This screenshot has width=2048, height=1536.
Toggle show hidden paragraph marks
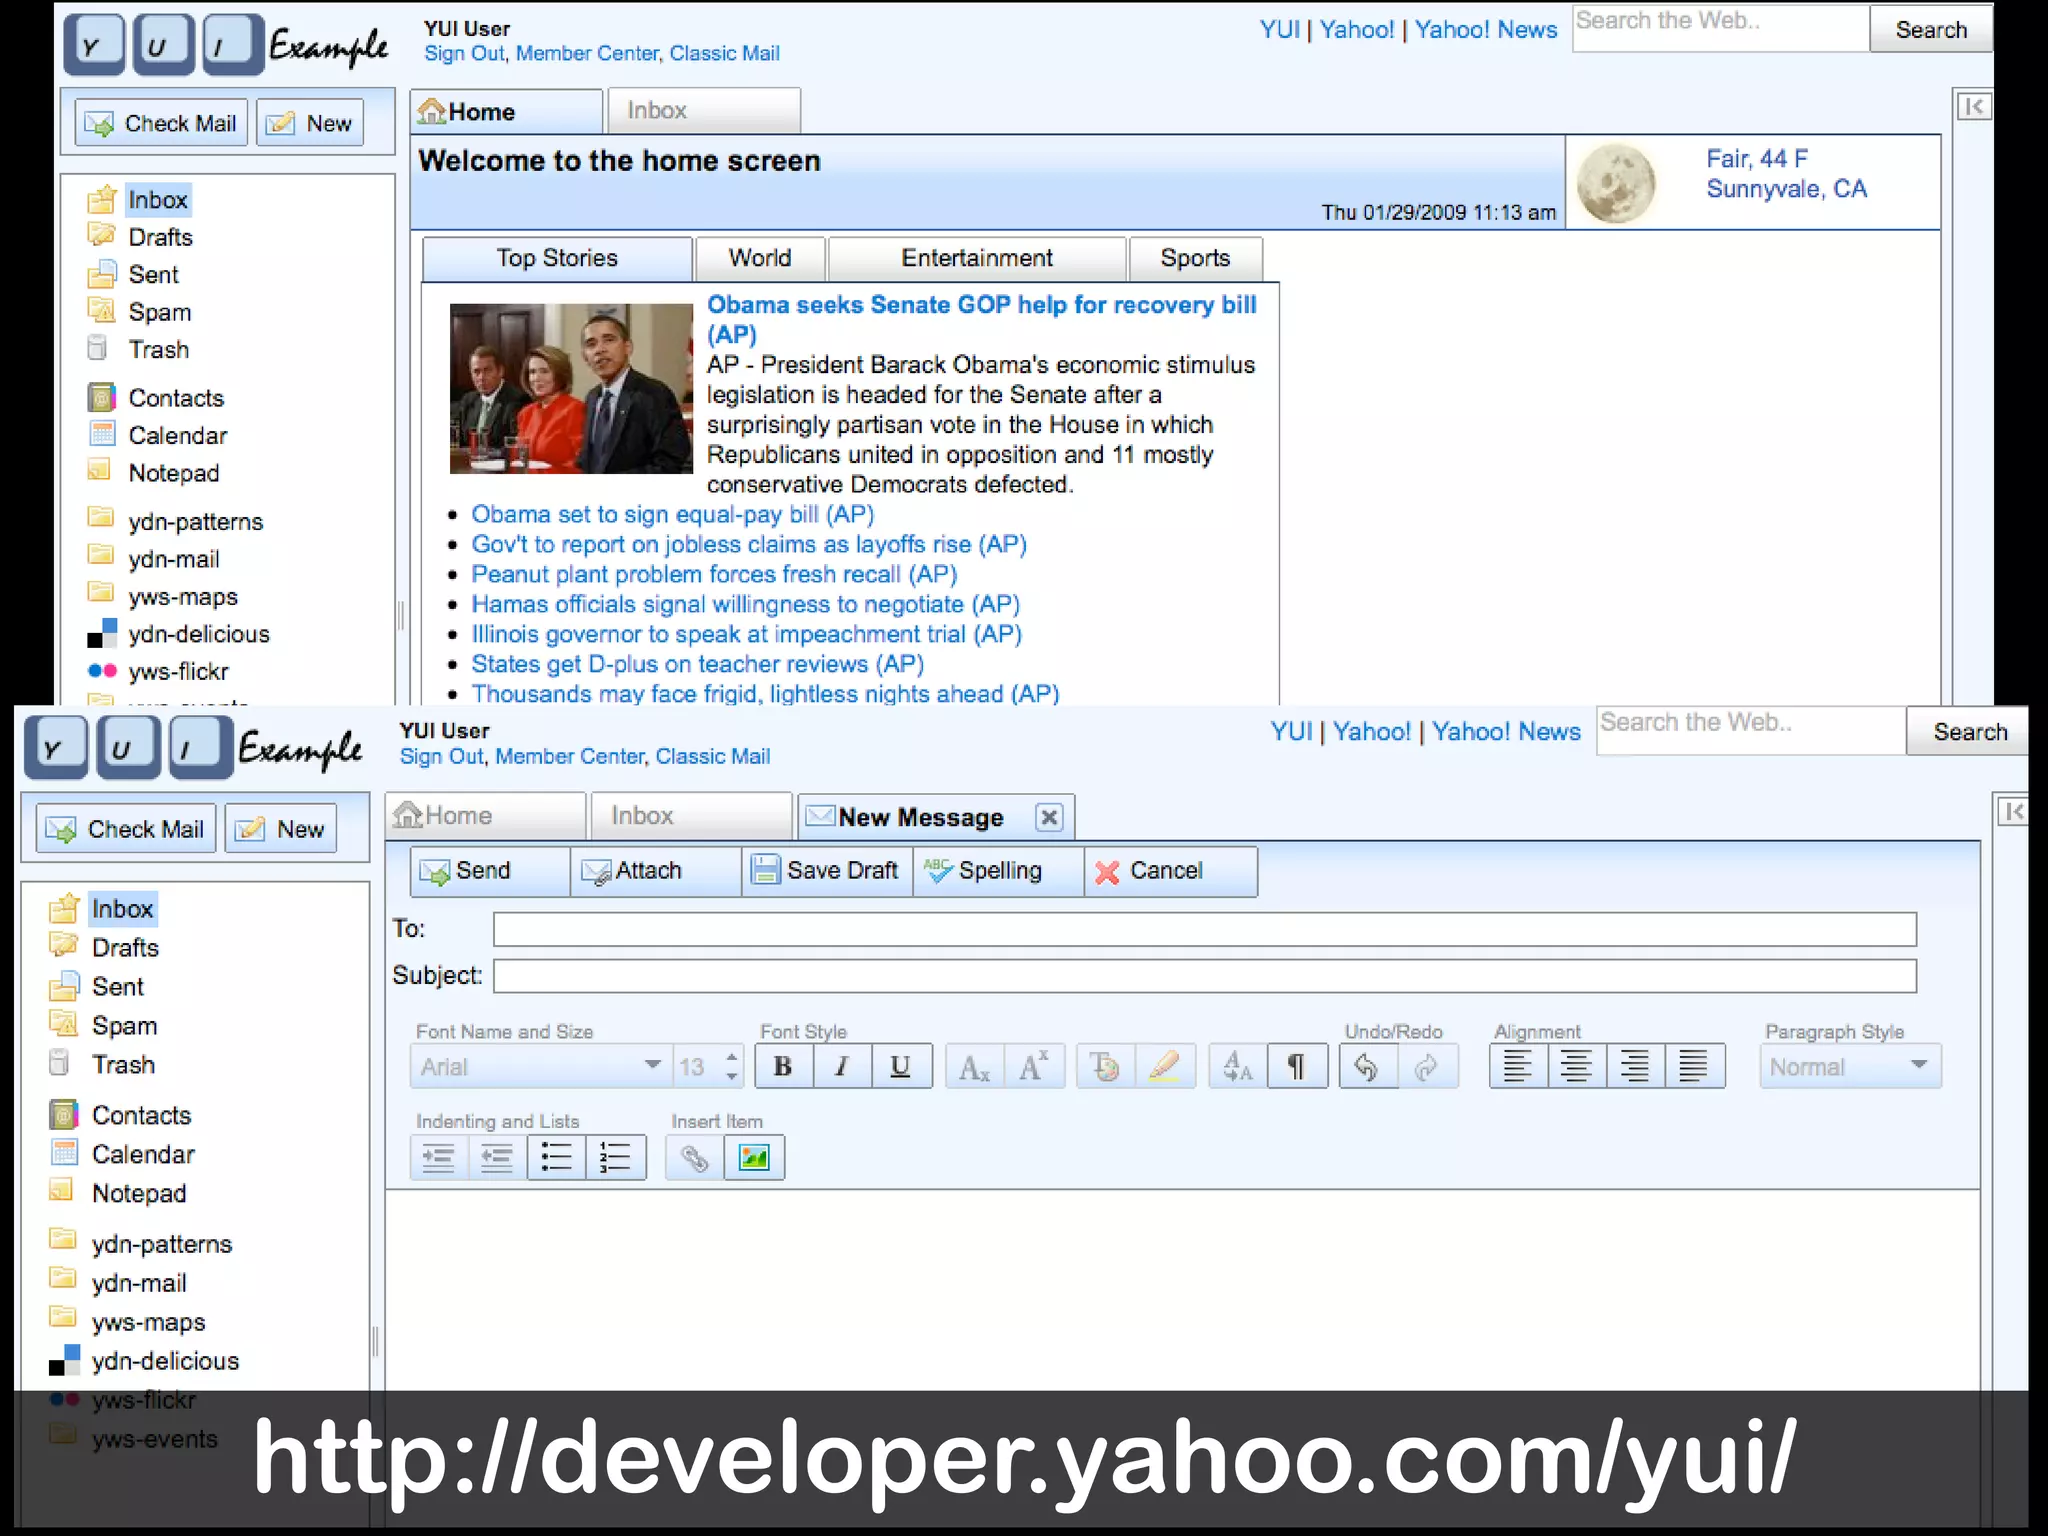pos(1297,1067)
